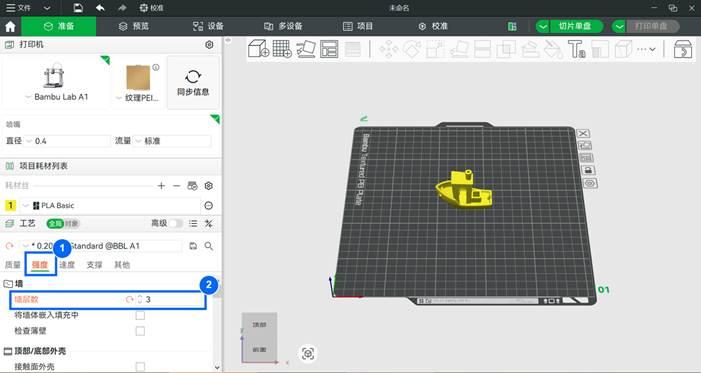The width and height of the screenshot is (701, 373).
Task: Click the Add model cube icon
Action: coord(258,48)
